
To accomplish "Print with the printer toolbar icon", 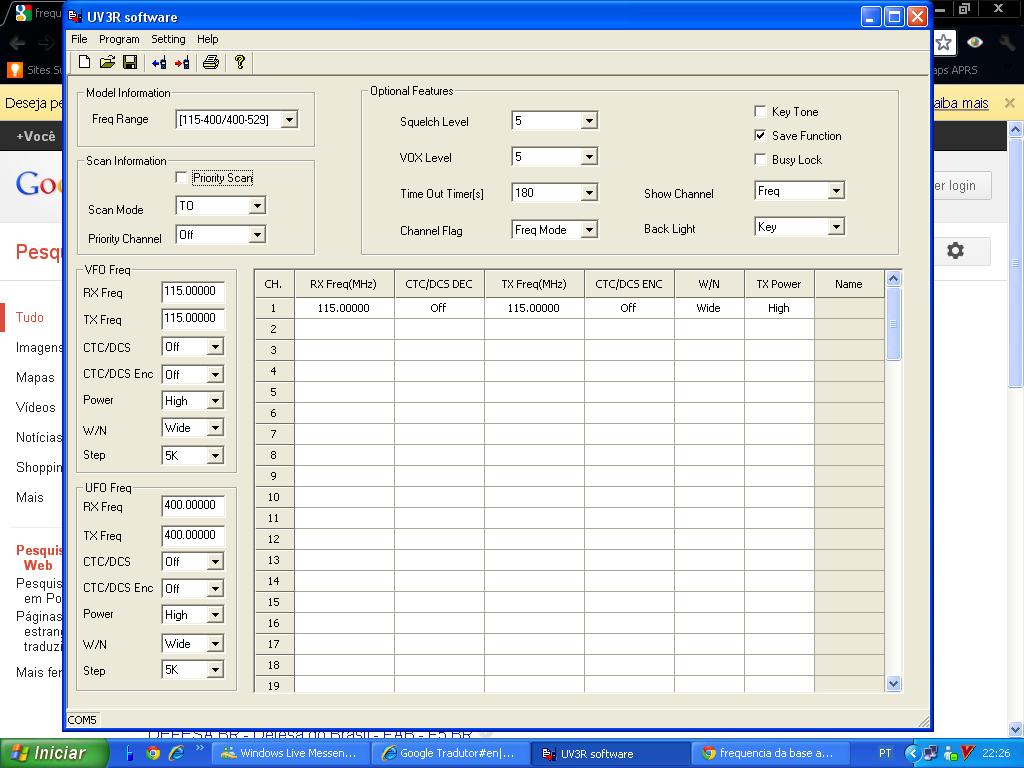I will 211,62.
